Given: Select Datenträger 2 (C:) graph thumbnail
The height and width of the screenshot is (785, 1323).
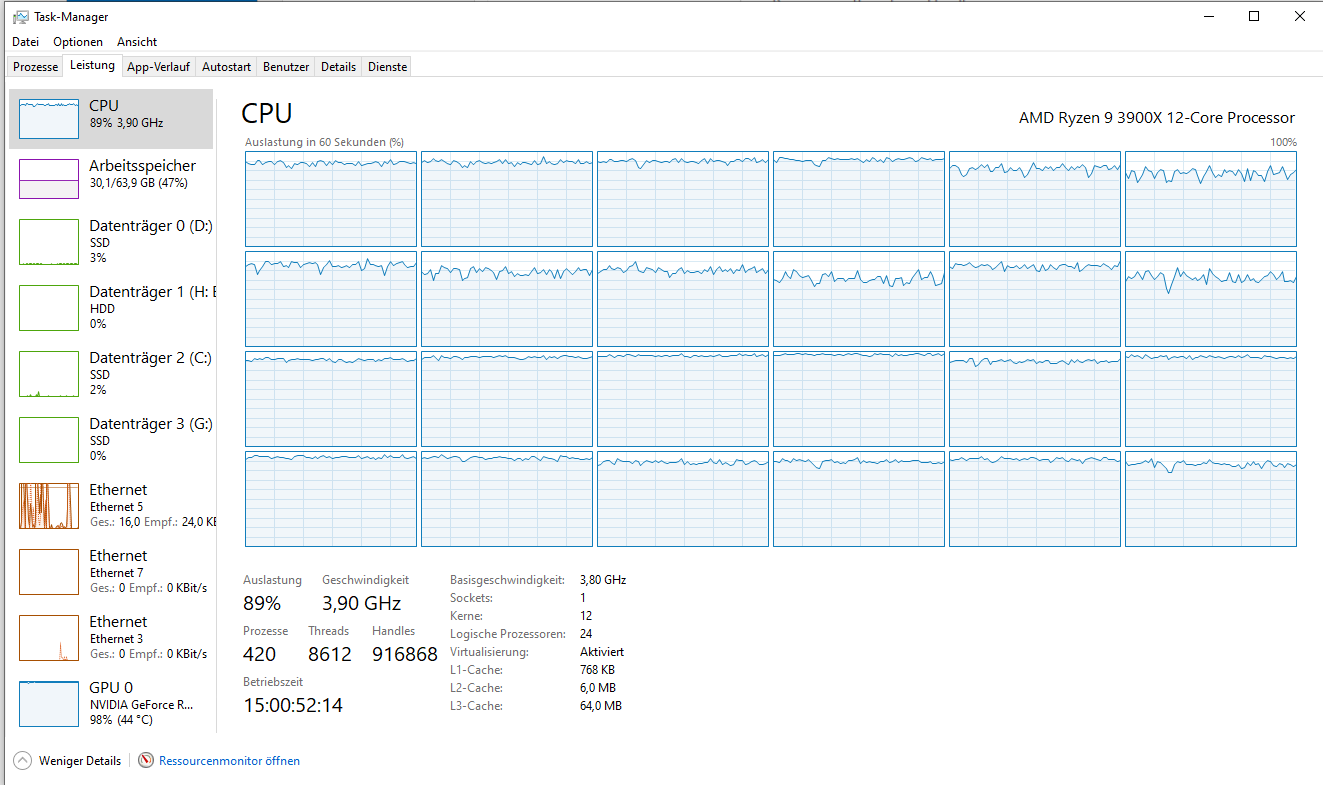Looking at the screenshot, I should (x=49, y=374).
